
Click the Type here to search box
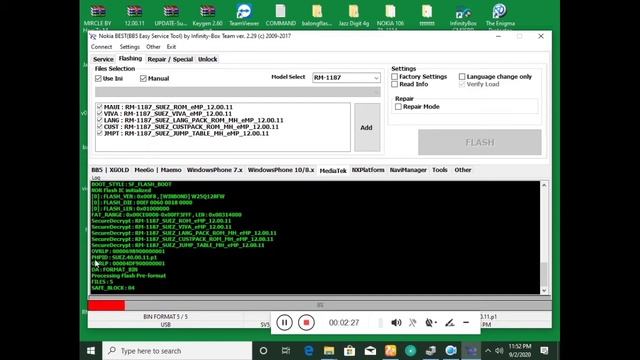click(177, 351)
